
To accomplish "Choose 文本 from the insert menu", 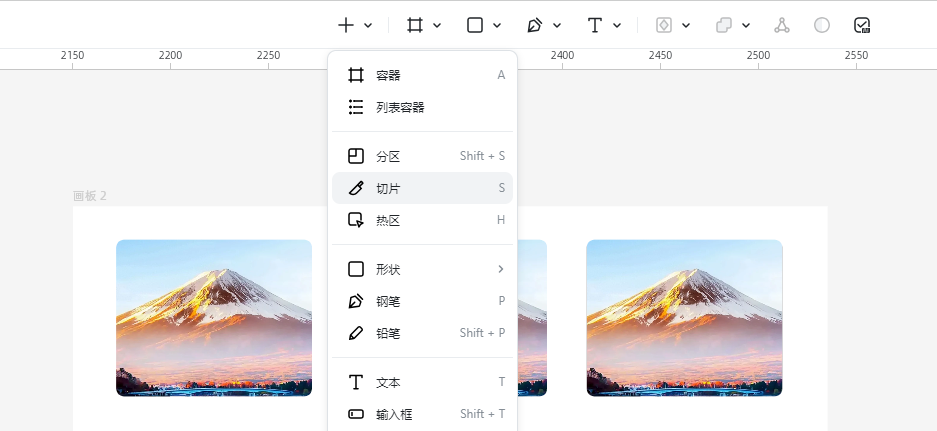I will (x=422, y=383).
